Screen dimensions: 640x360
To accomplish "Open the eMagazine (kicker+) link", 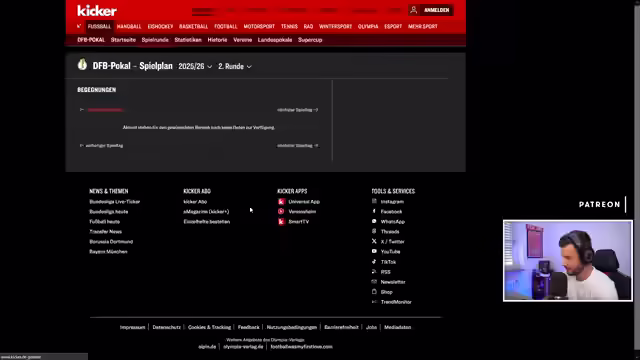I will pyautogui.click(x=206, y=211).
